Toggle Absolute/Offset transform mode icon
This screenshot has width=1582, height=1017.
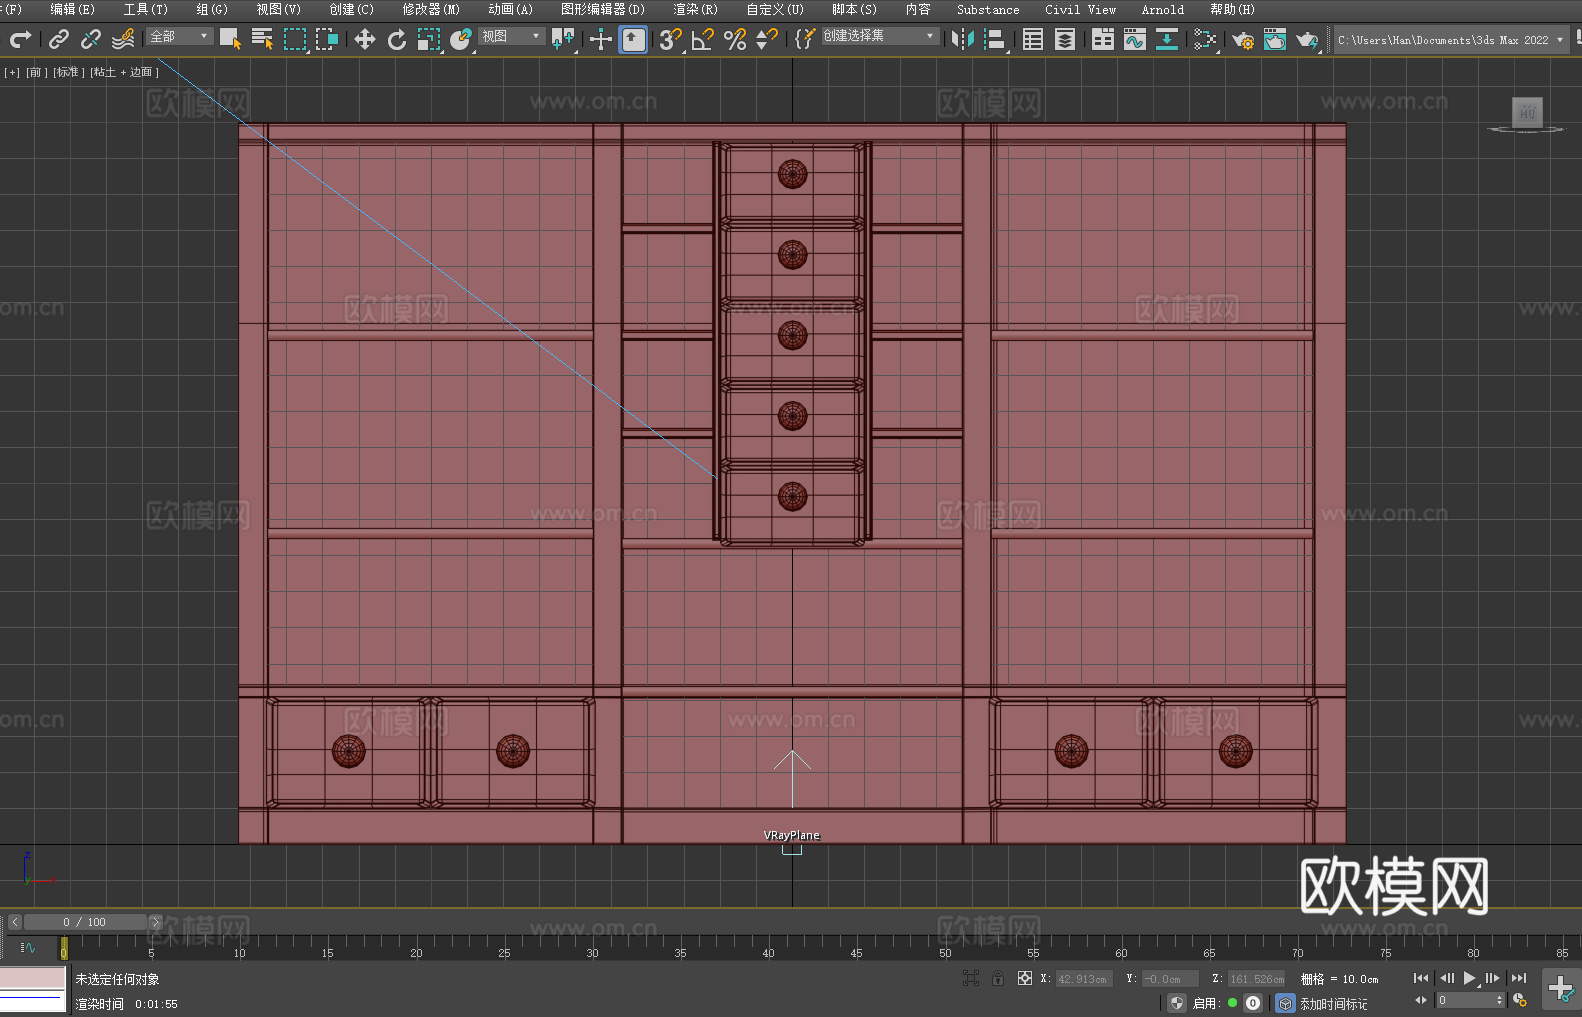coord(1025,979)
